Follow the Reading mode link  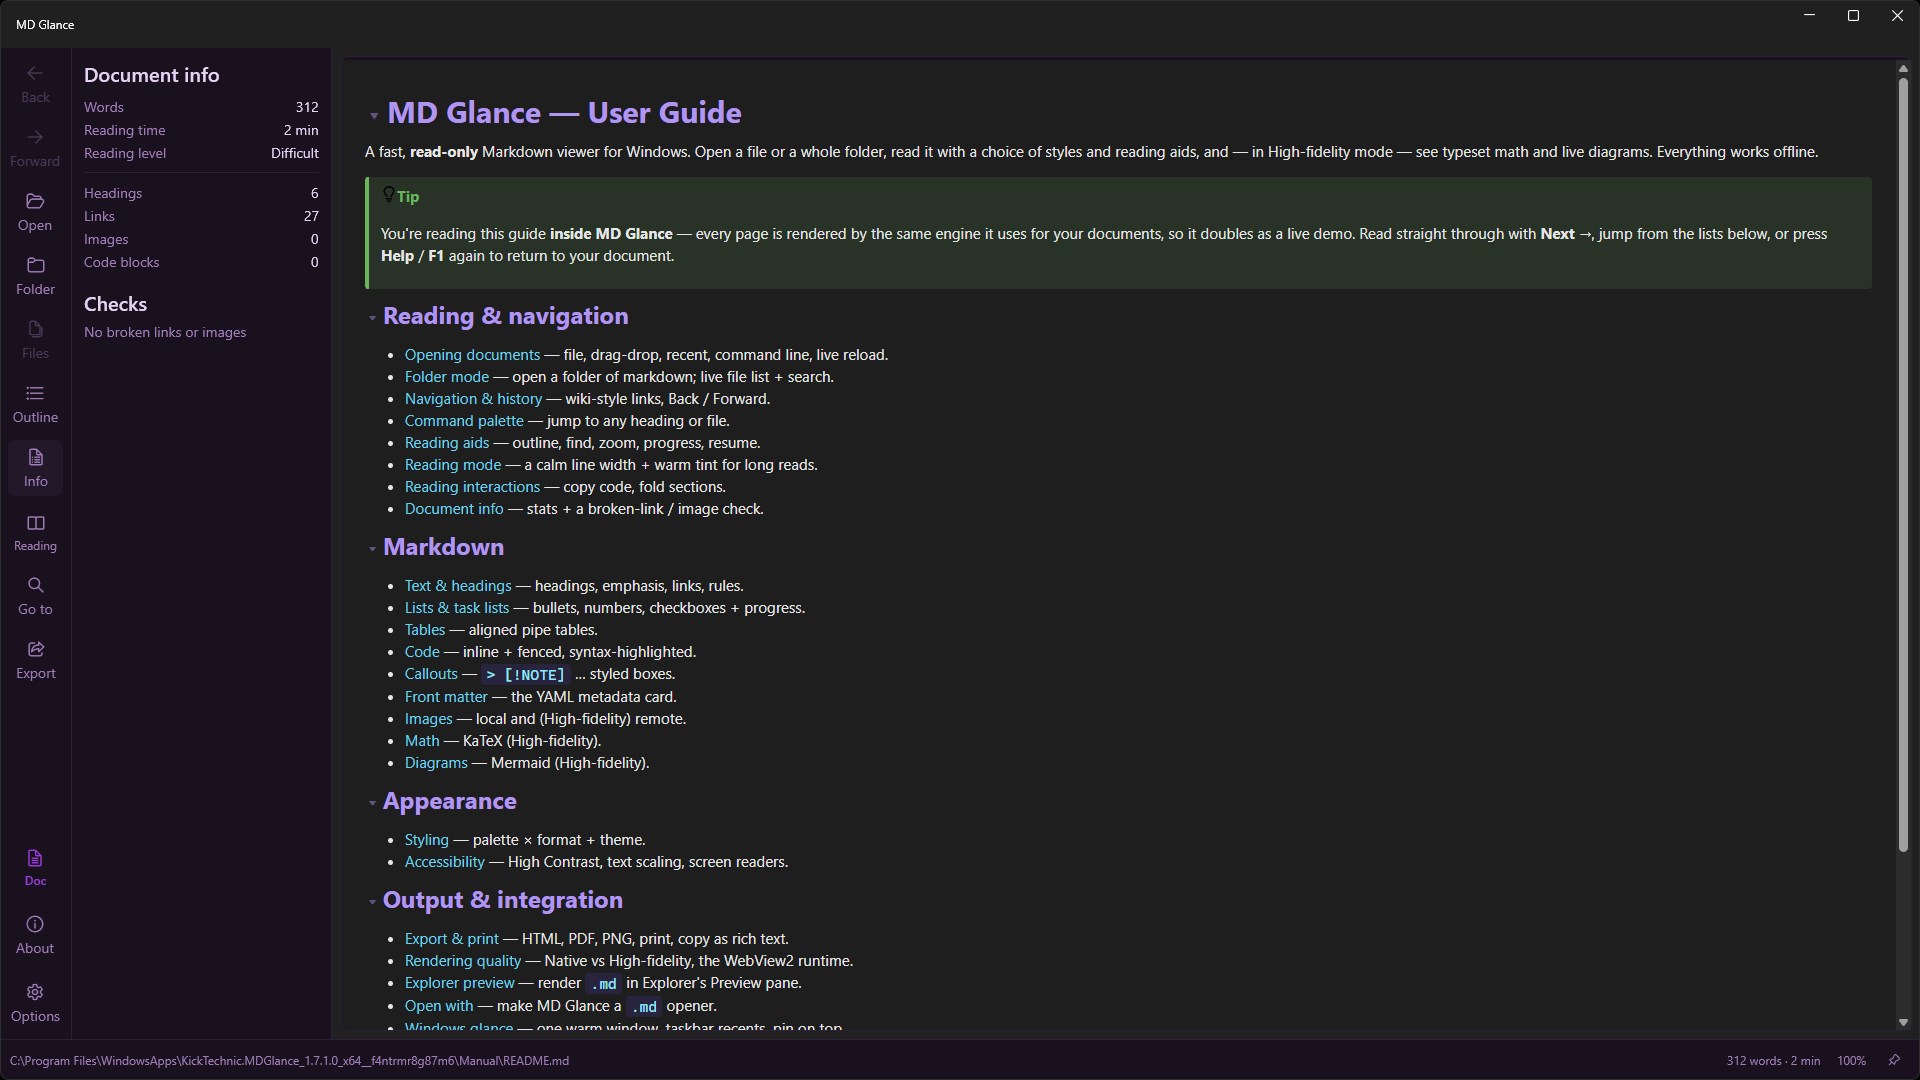click(453, 465)
